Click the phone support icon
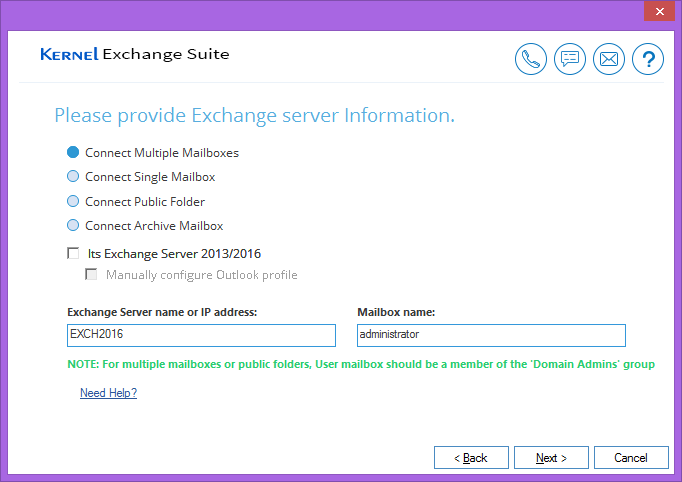The width and height of the screenshot is (682, 482). tap(531, 59)
